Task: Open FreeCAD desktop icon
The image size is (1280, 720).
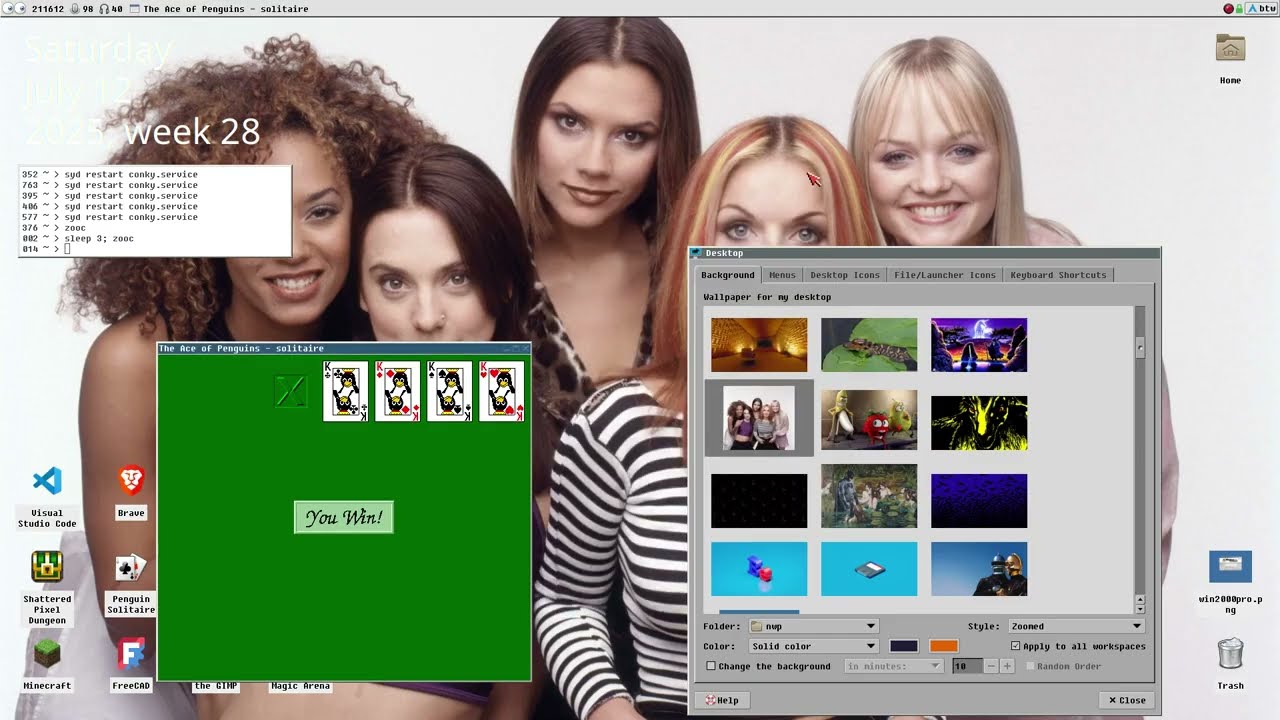Action: [x=131, y=654]
